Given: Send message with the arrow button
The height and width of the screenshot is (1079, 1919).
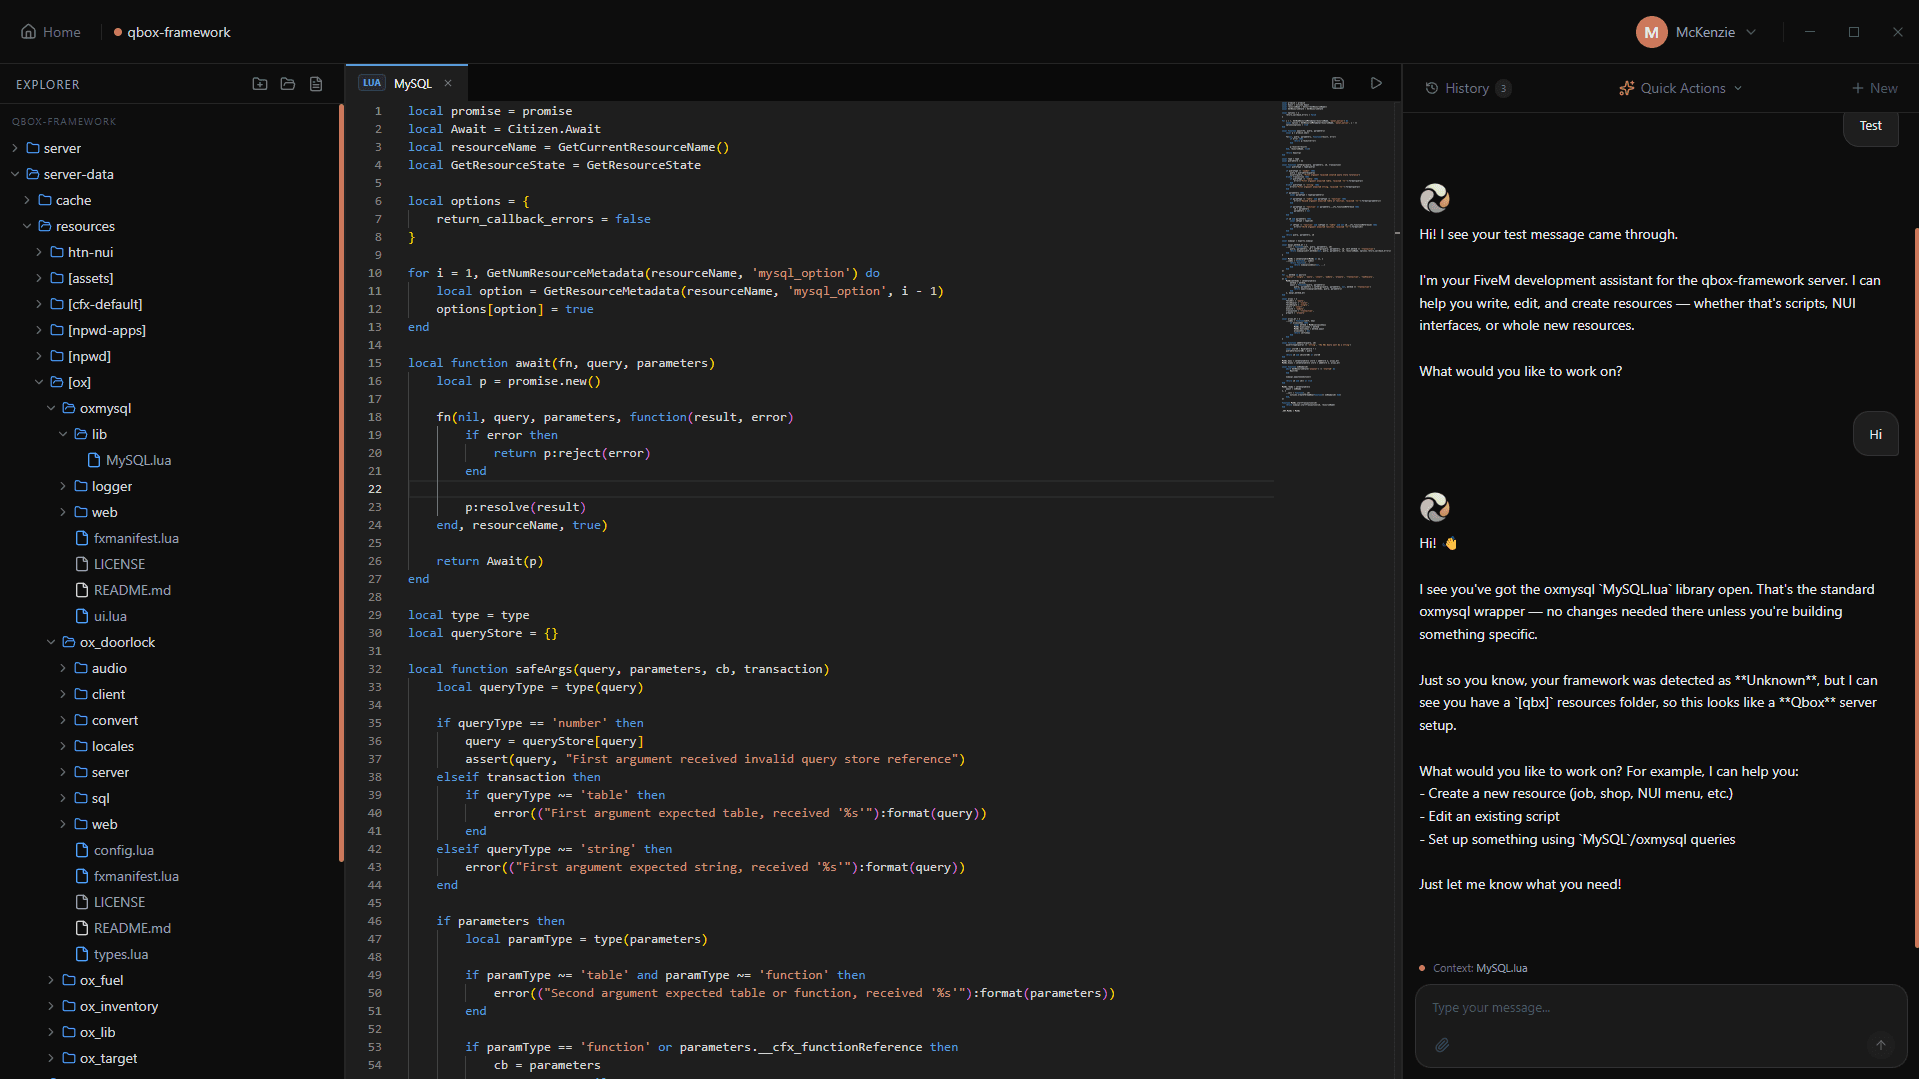Looking at the screenshot, I should click(x=1881, y=1045).
